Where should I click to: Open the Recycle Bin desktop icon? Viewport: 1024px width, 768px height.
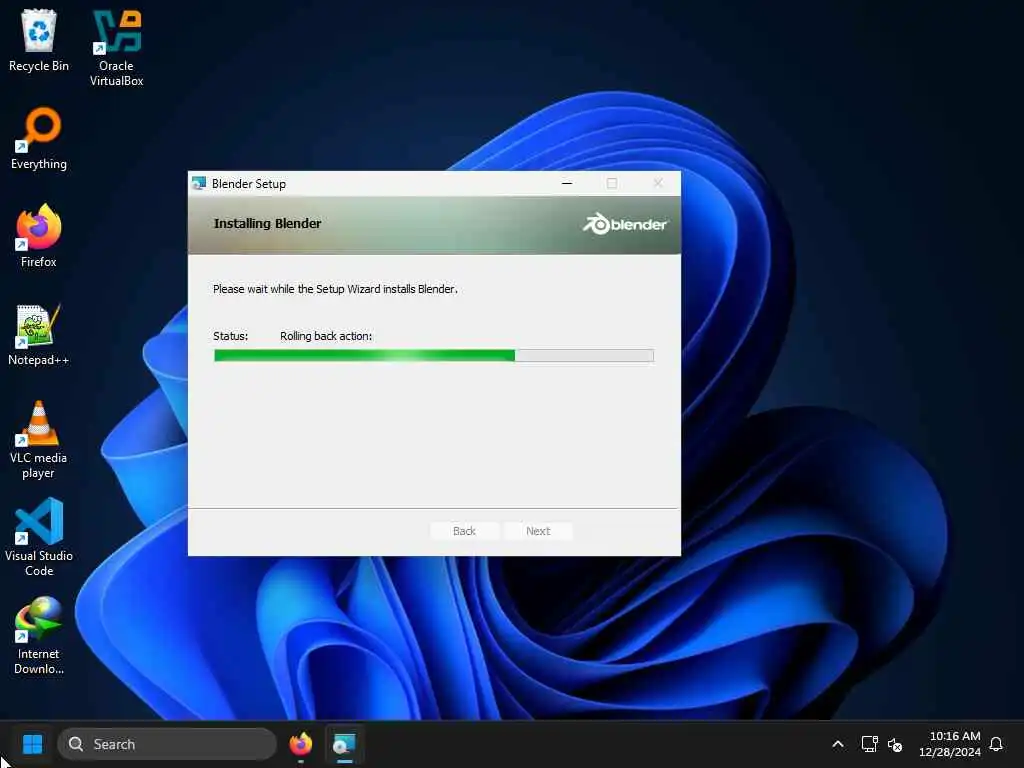[39, 41]
